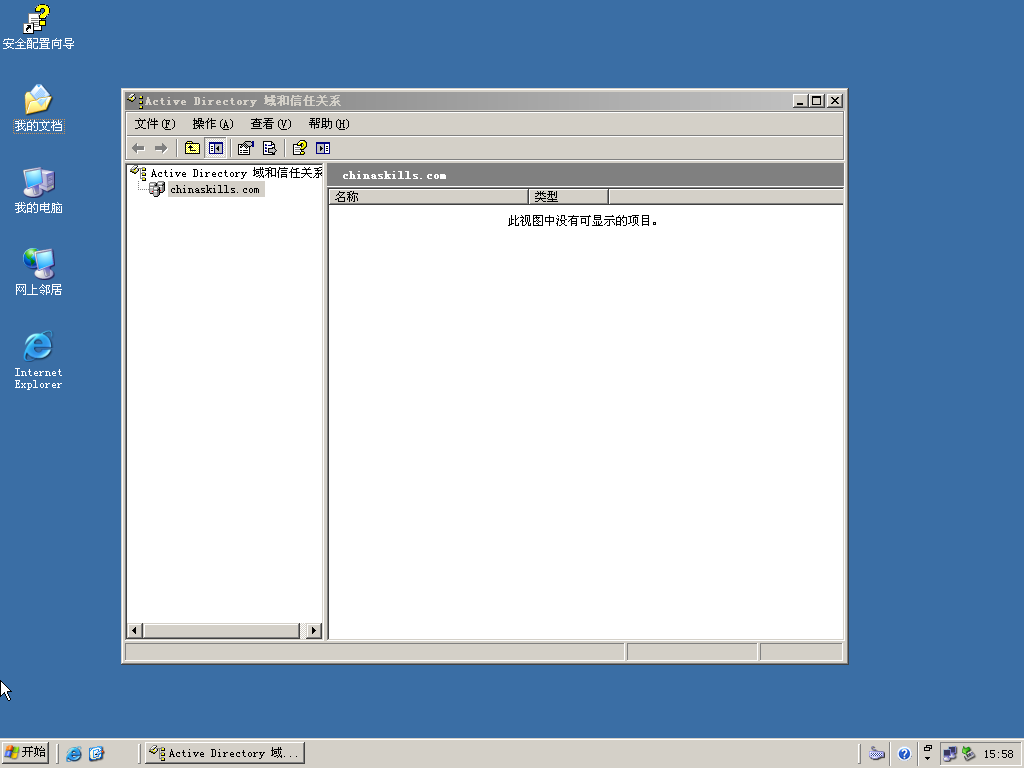Toggle the show/hide console tree icon
Screen dimensions: 1024x768
coord(216,148)
